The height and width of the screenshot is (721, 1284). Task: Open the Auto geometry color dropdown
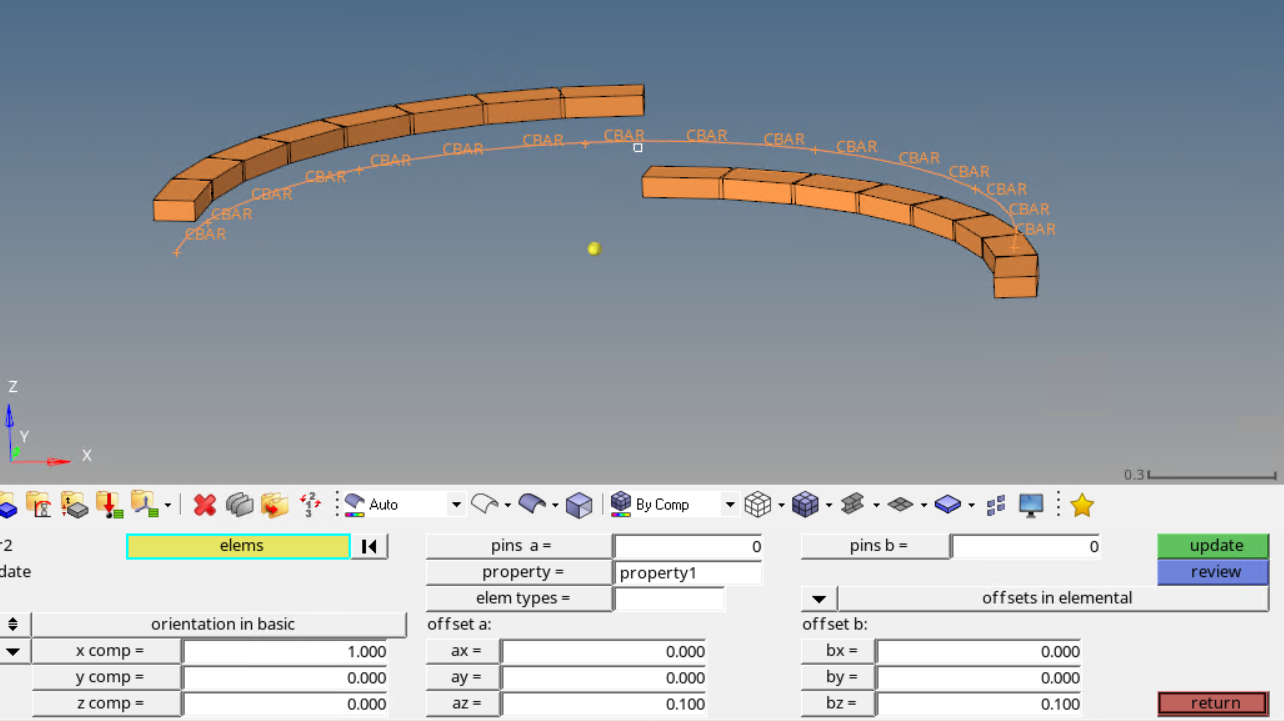pyautogui.click(x=456, y=505)
